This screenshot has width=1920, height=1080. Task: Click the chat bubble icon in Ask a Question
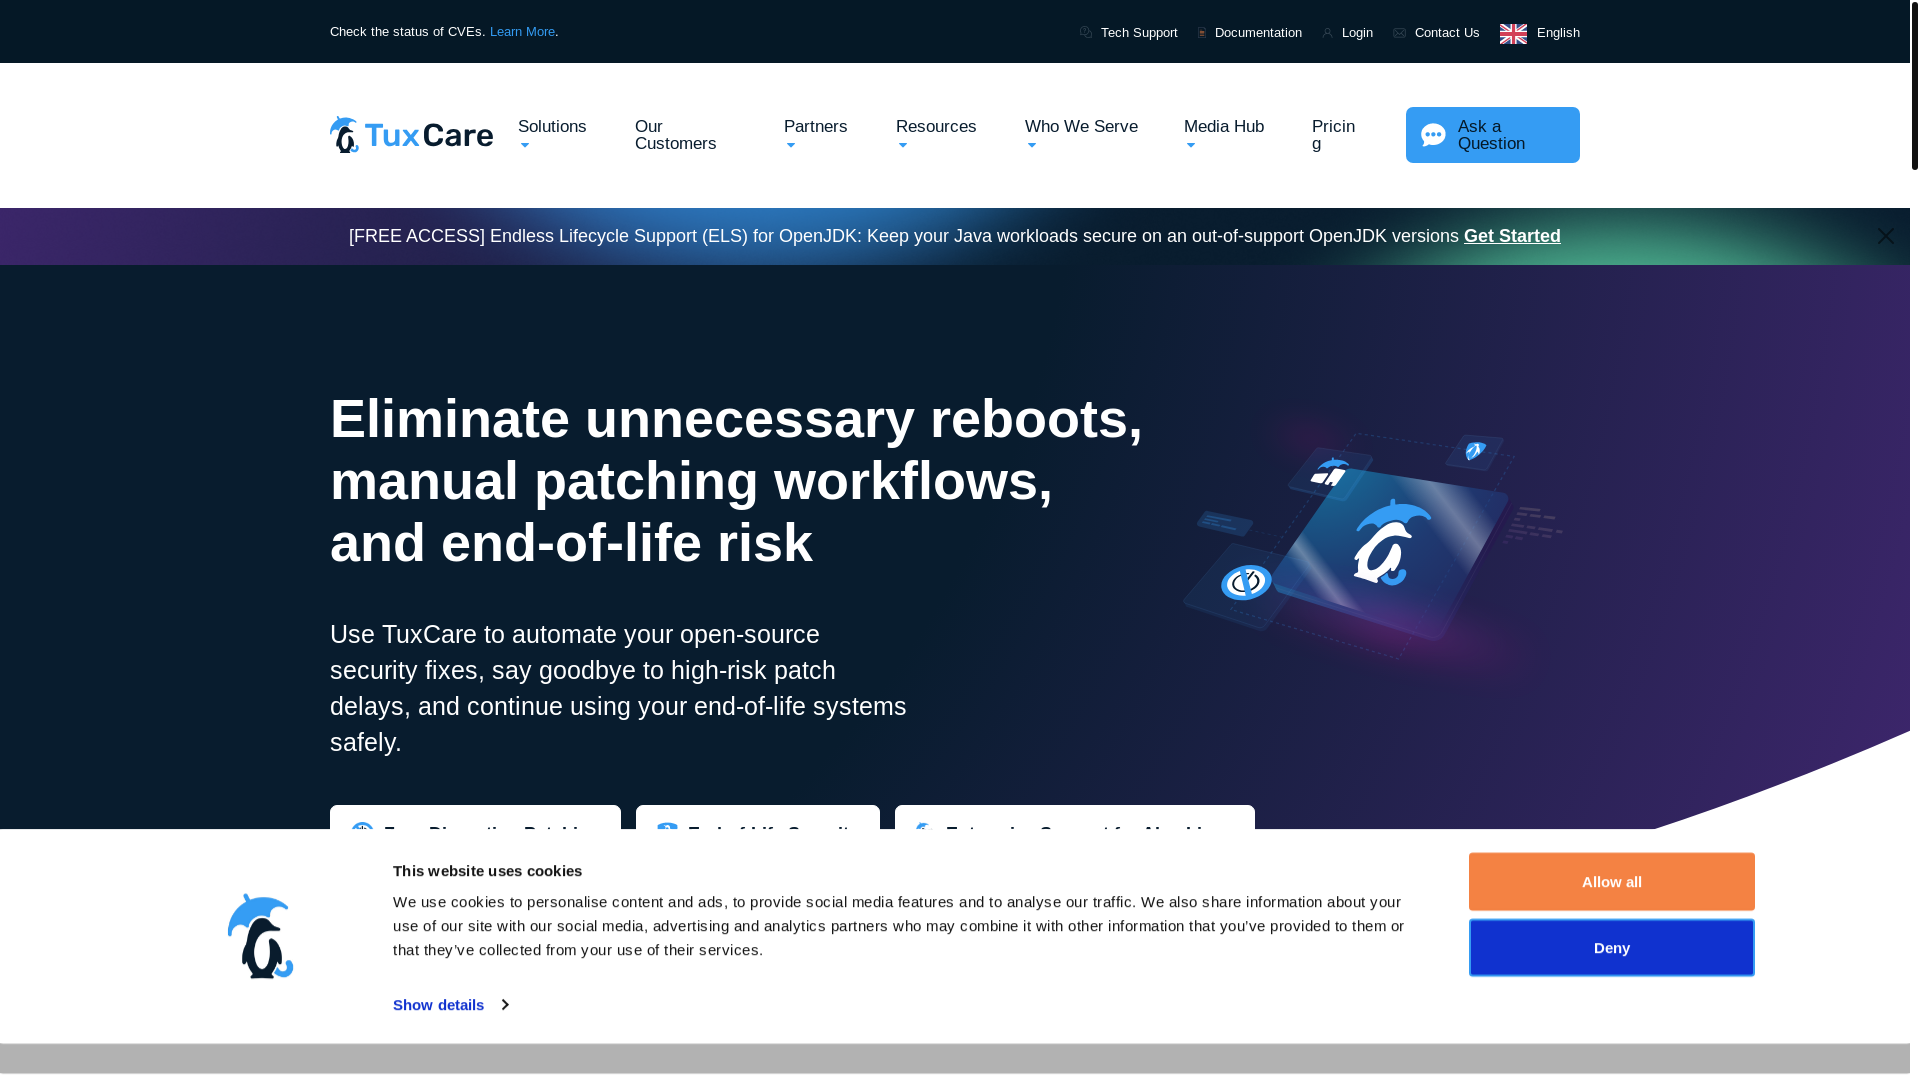pos(1433,135)
